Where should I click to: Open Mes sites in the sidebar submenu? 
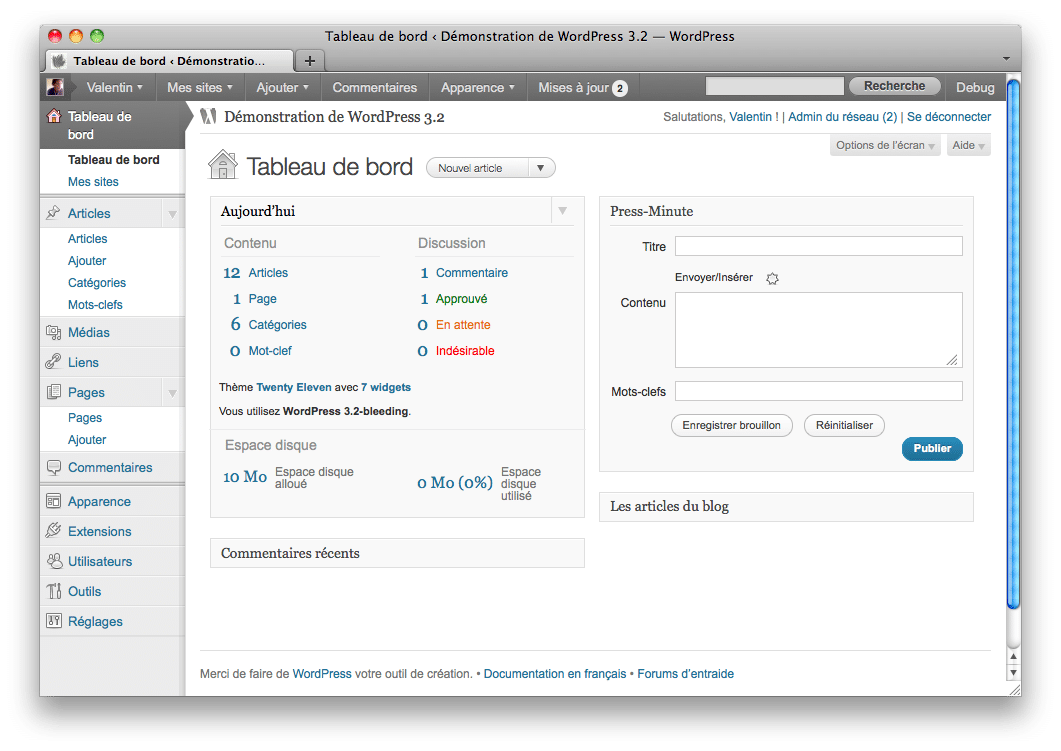click(93, 181)
